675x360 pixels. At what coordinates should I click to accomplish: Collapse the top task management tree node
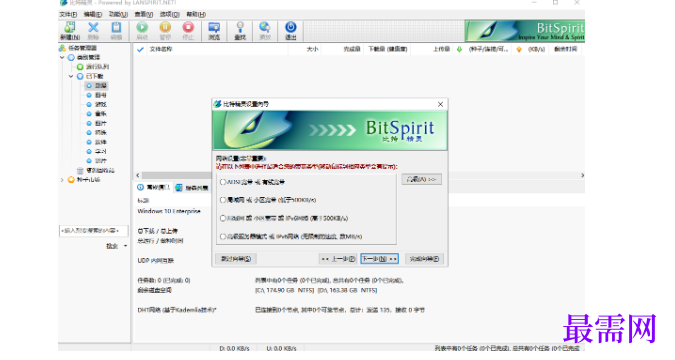(62, 57)
